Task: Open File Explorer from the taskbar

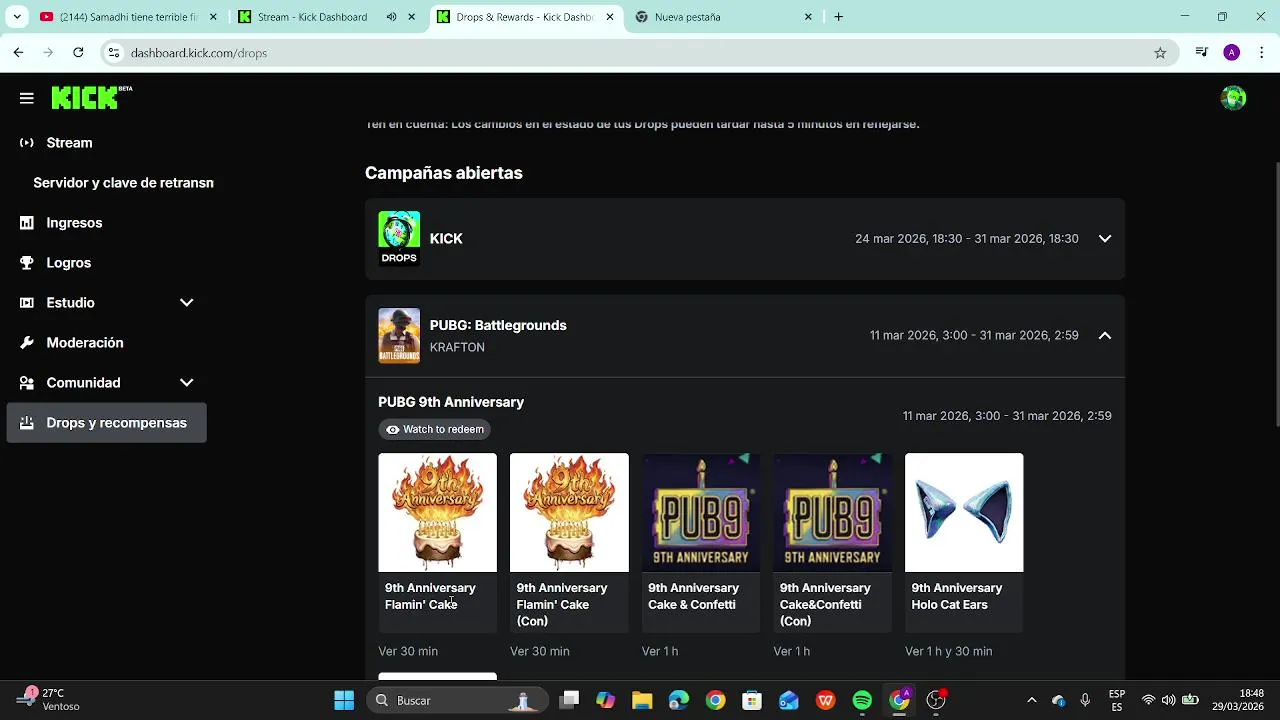Action: [642, 701]
